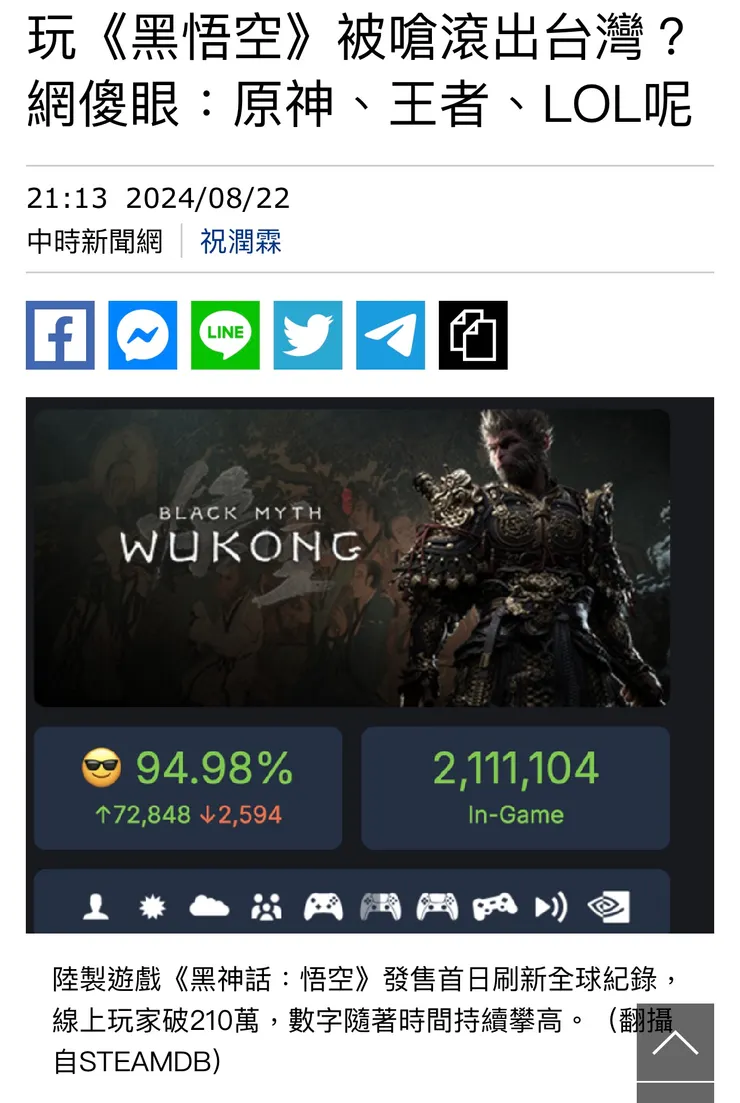Open author 祝潤霖's page
Viewport: 740px width, 1103px height.
(x=241, y=241)
